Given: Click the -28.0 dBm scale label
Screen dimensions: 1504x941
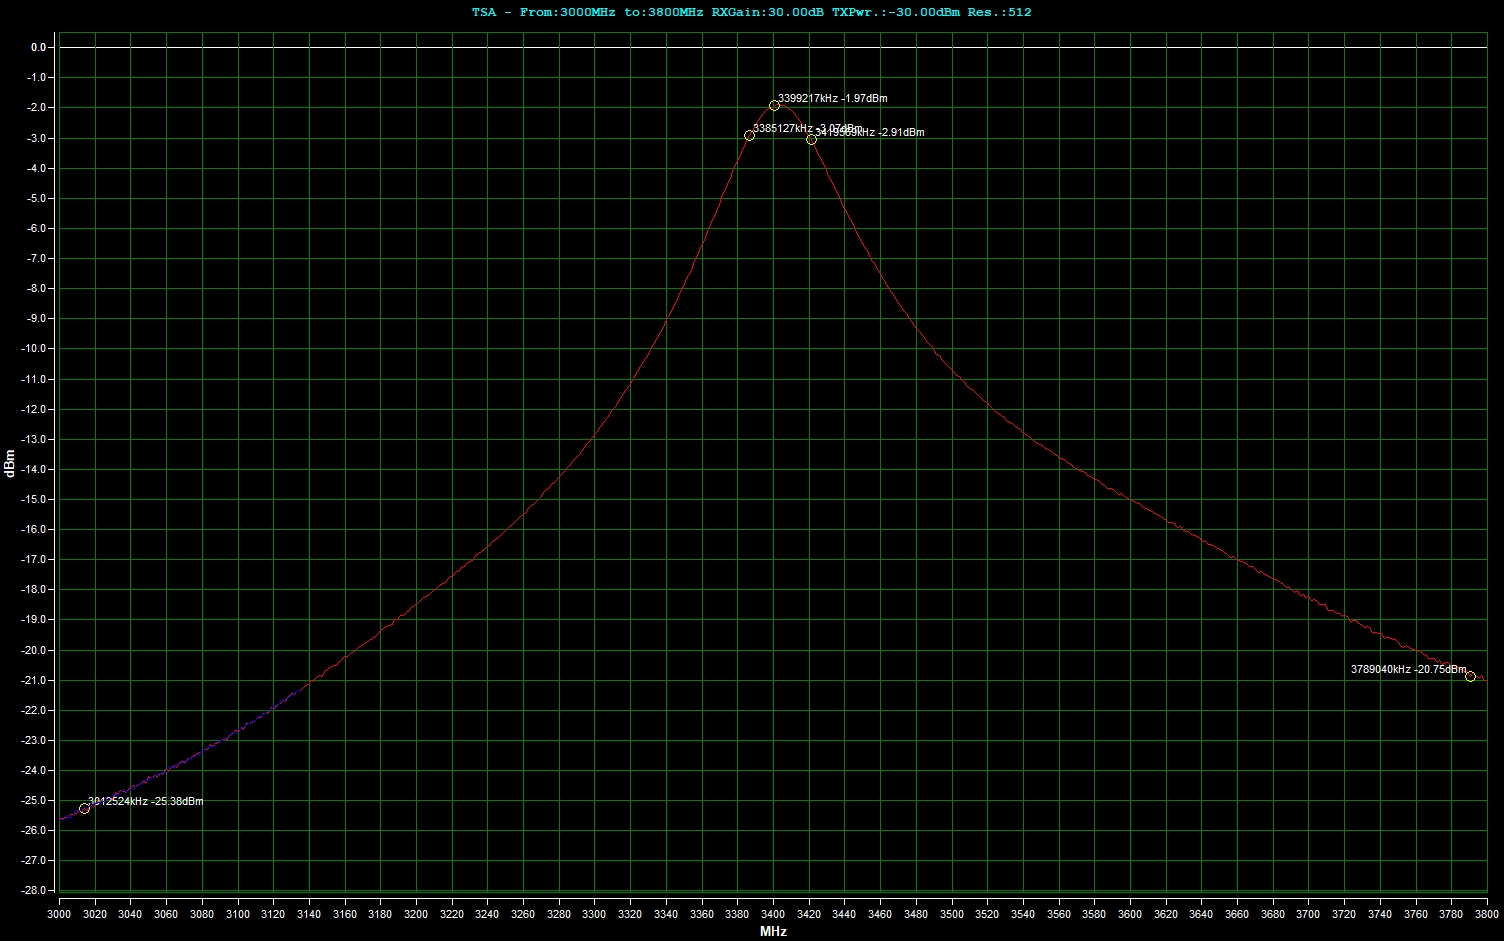Looking at the screenshot, I should [x=32, y=889].
